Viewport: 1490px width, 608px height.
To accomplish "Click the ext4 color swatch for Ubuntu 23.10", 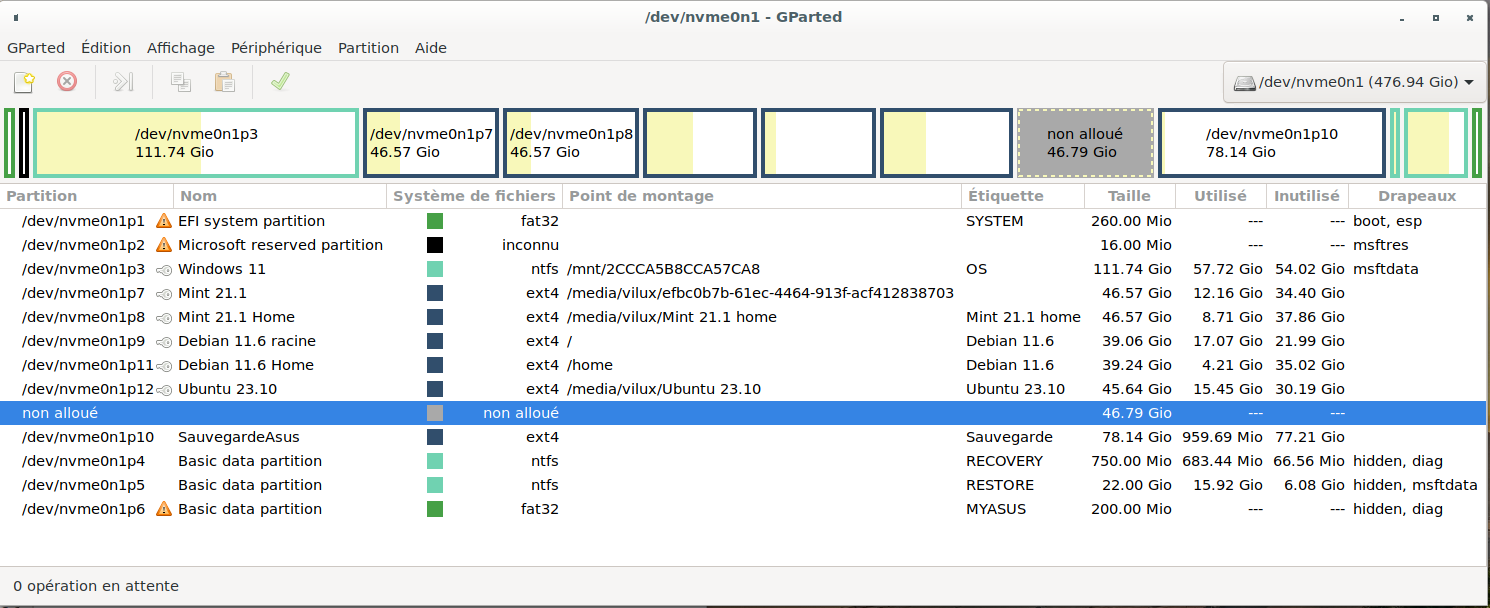I will pyautogui.click(x=435, y=389).
